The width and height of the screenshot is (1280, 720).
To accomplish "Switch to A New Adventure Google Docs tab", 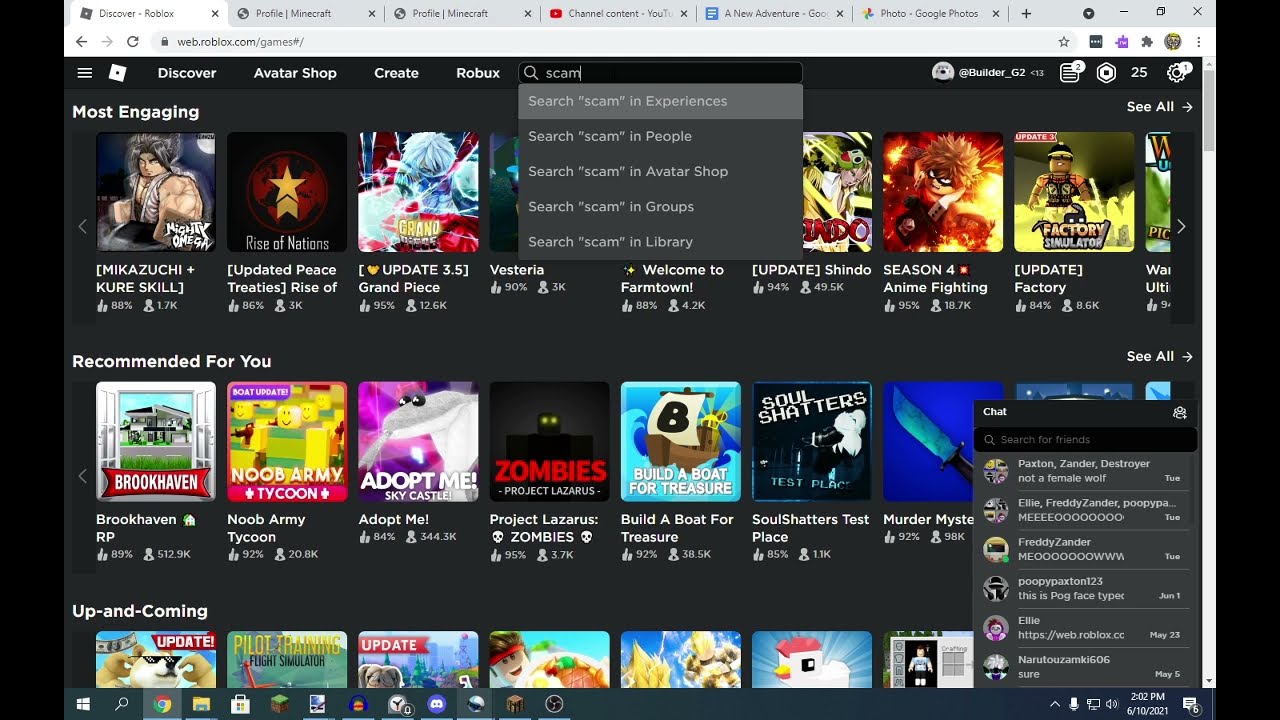I will point(773,14).
